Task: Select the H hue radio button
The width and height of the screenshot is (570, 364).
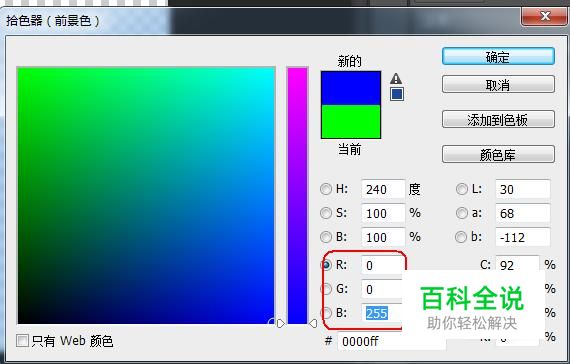Action: pyautogui.click(x=326, y=189)
